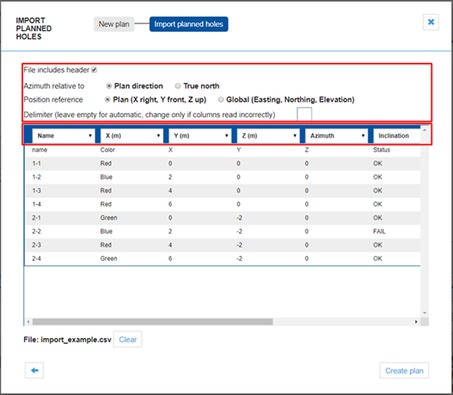
Task: Click the Green cell in row 2-4
Action: [x=109, y=258]
